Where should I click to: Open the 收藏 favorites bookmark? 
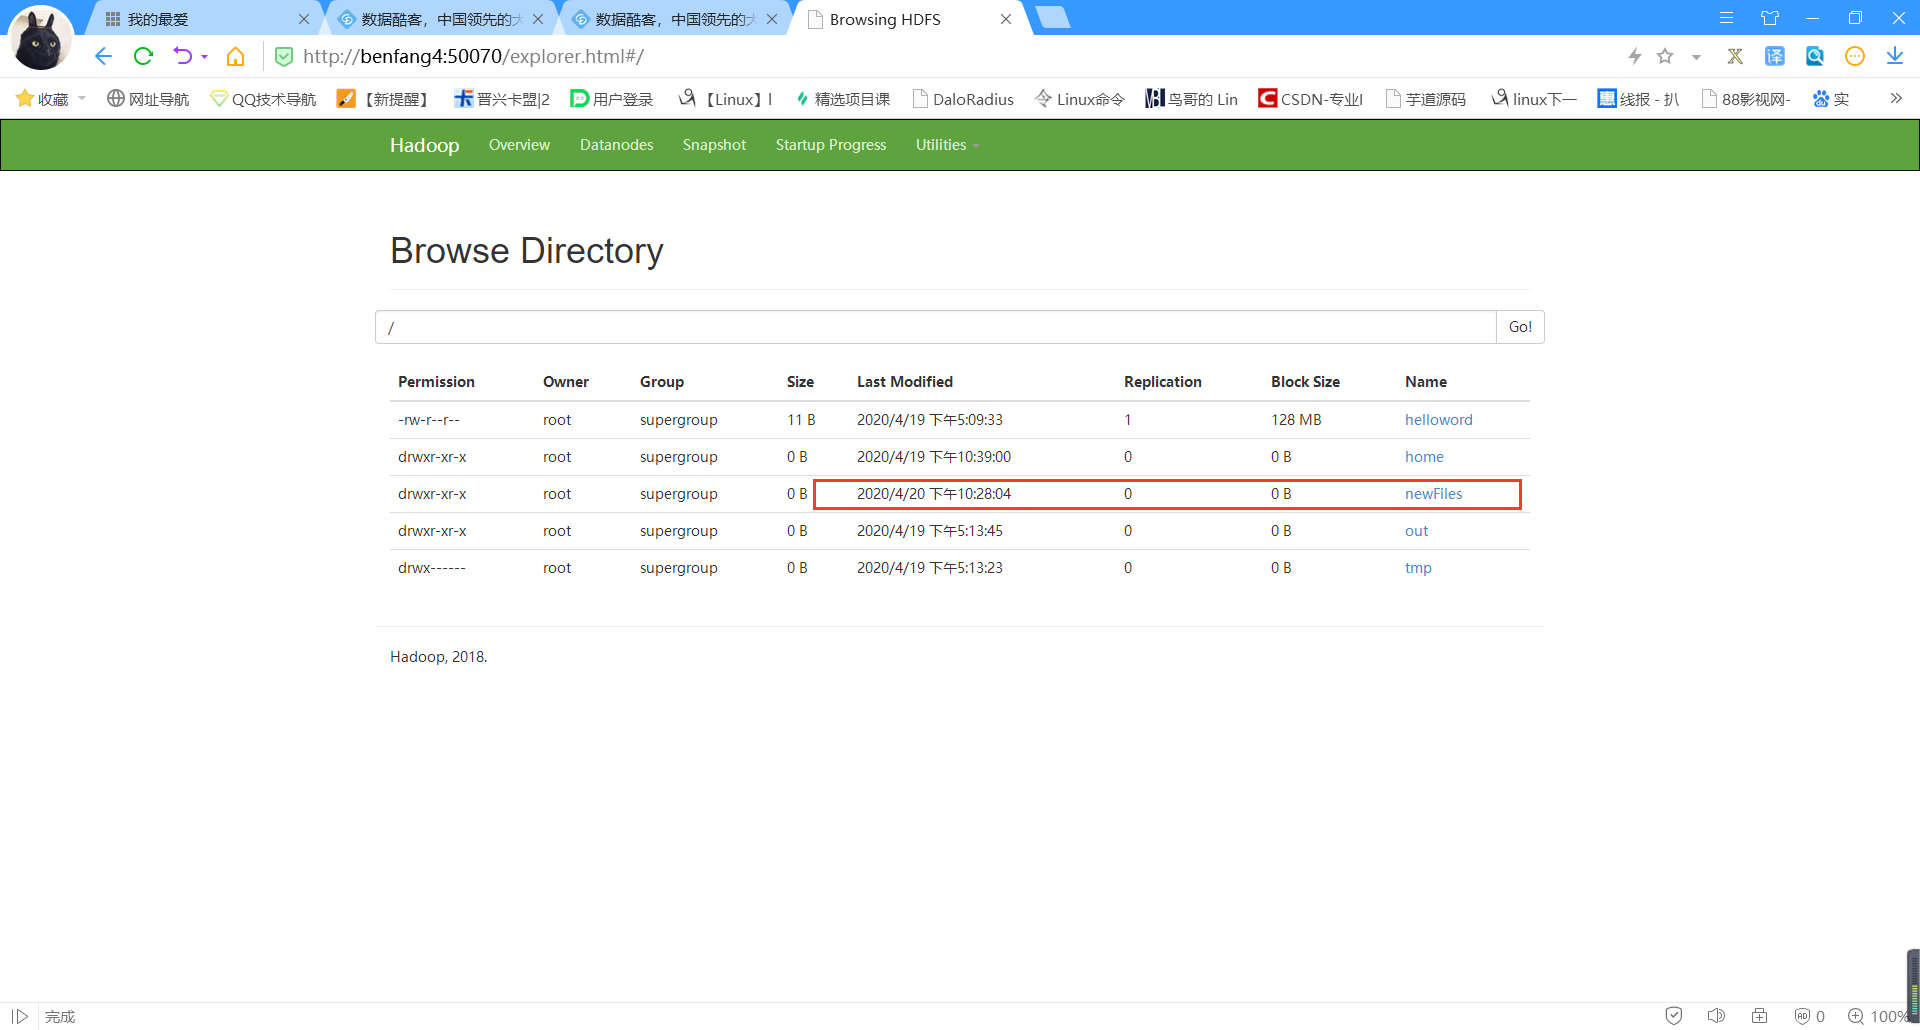coord(43,99)
